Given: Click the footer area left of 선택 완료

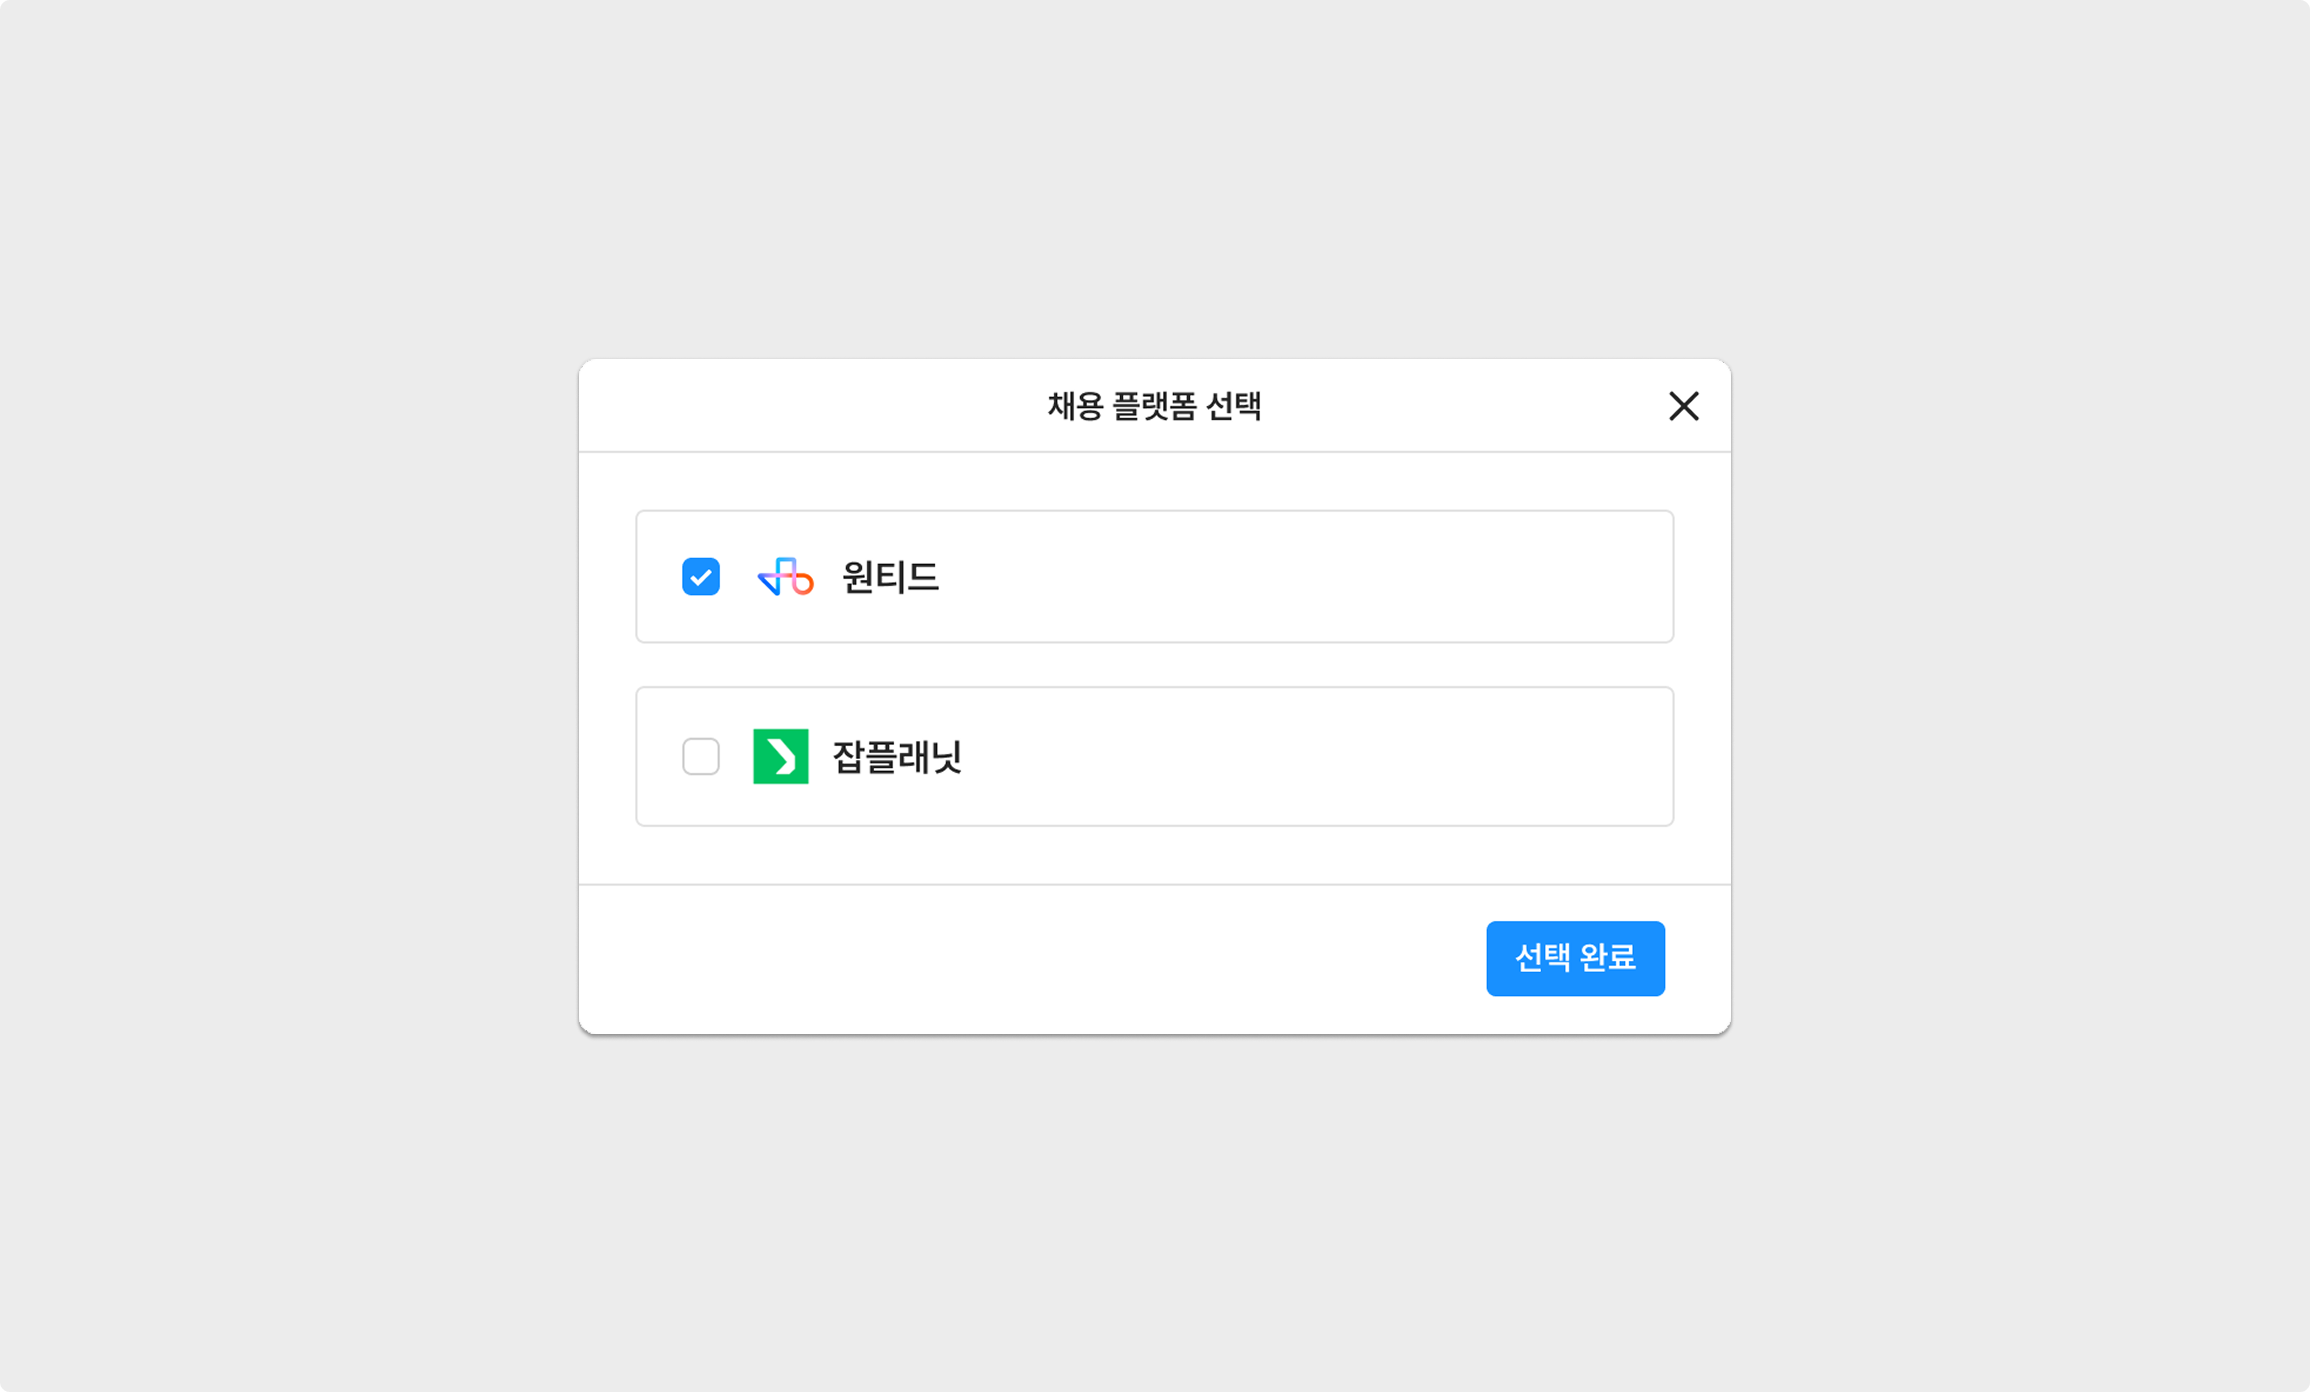Looking at the screenshot, I should [x=1000, y=958].
